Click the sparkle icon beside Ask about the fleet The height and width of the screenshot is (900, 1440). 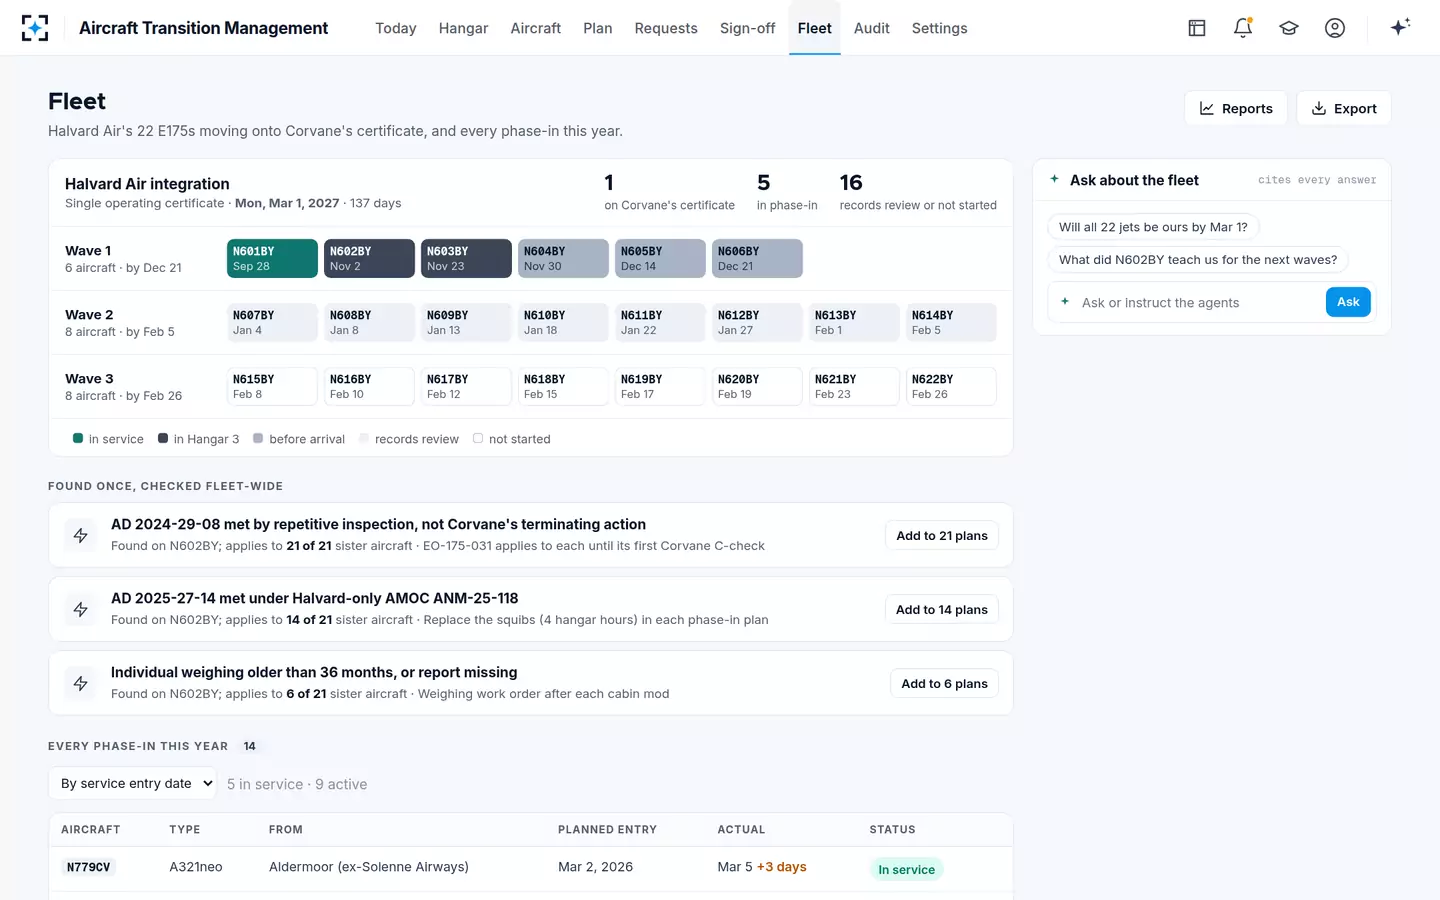tap(1054, 179)
